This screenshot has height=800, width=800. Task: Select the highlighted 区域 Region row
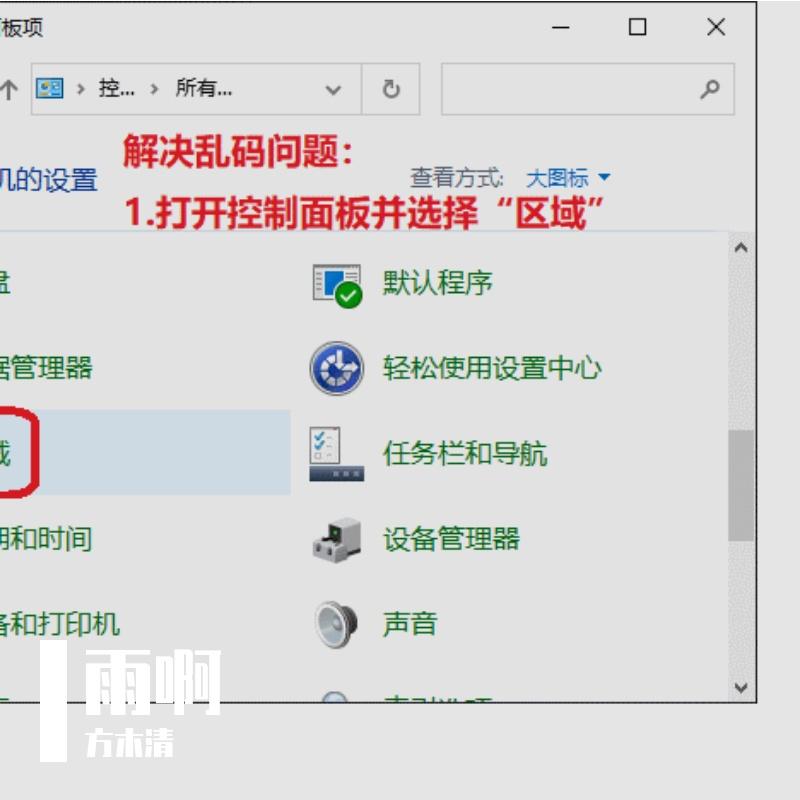(x=145, y=452)
